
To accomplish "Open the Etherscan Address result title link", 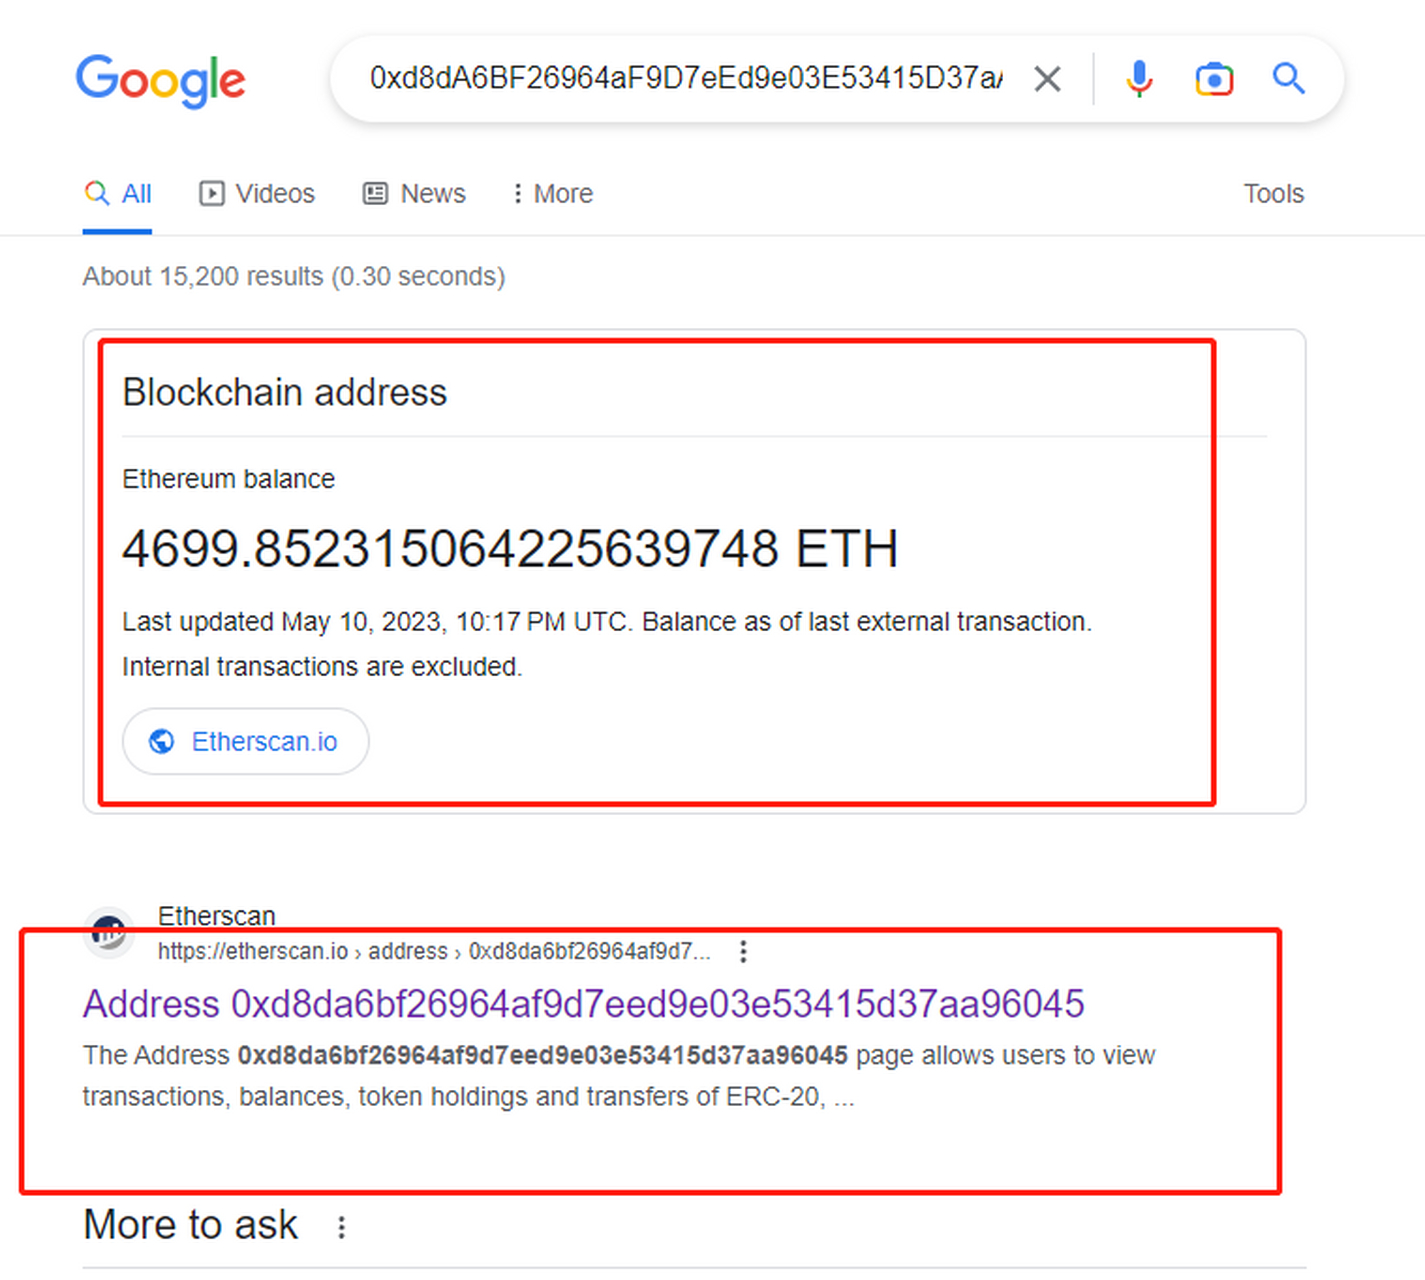I will (583, 1004).
